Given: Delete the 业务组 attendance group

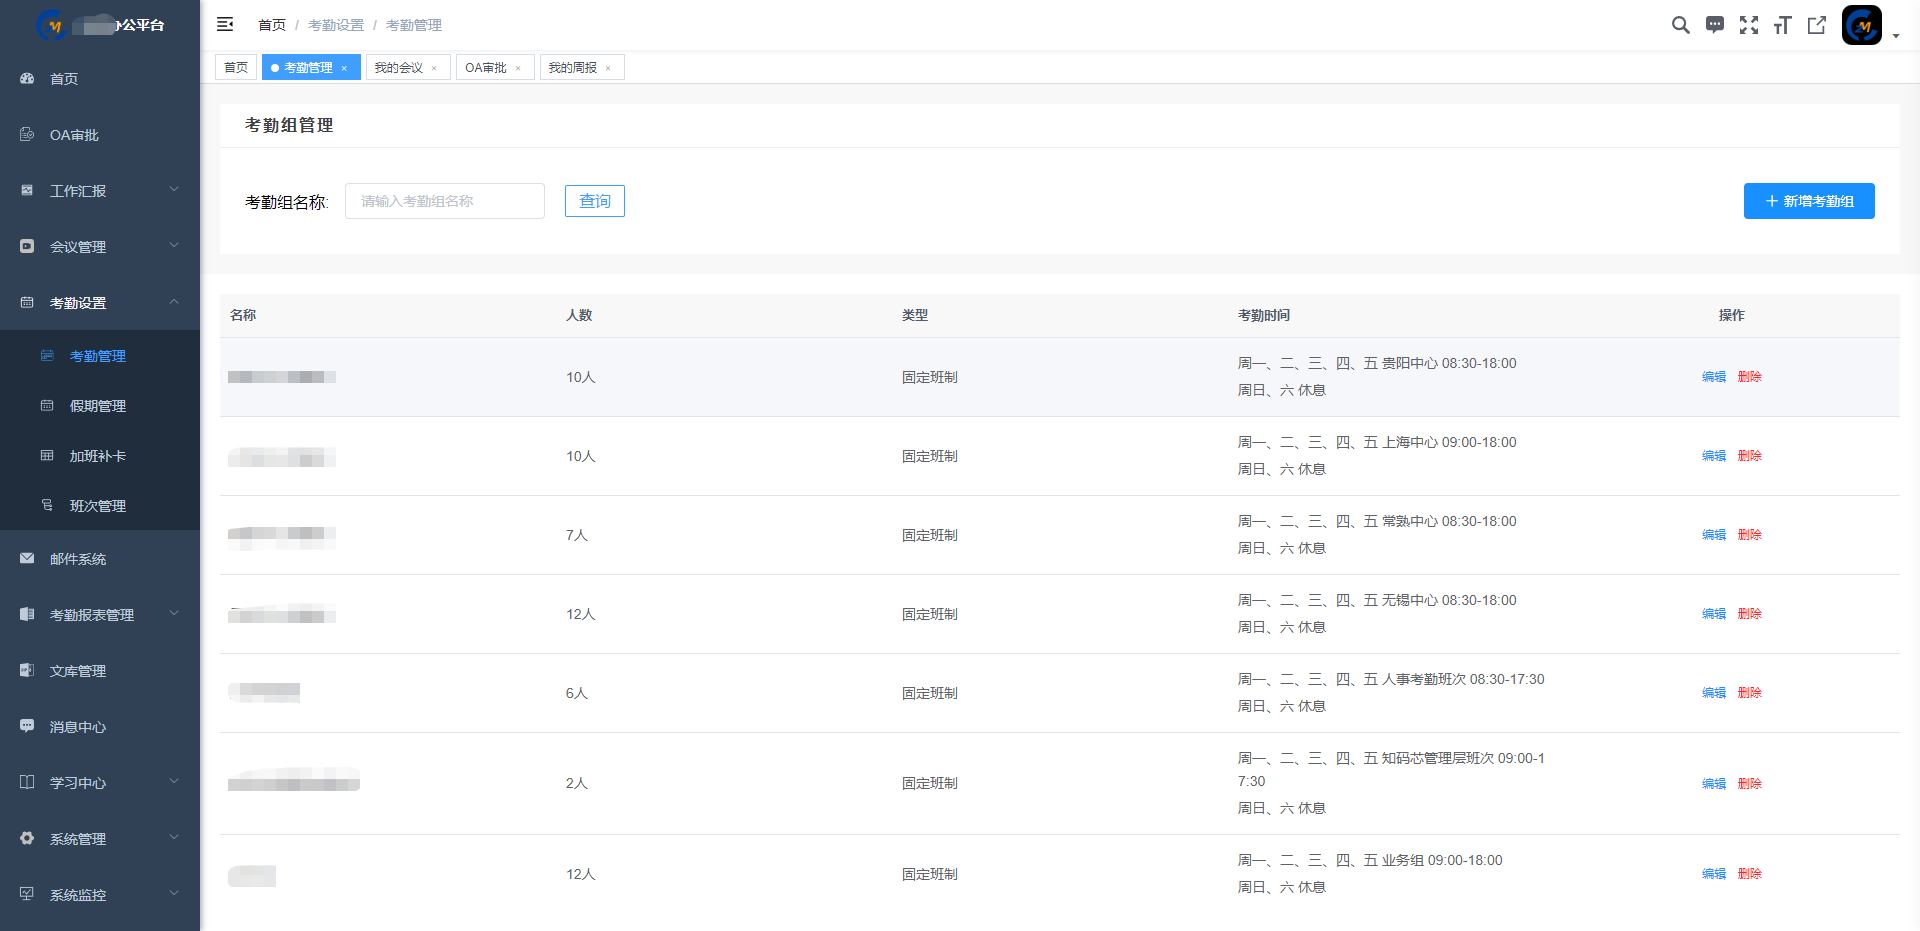Looking at the screenshot, I should (x=1750, y=874).
